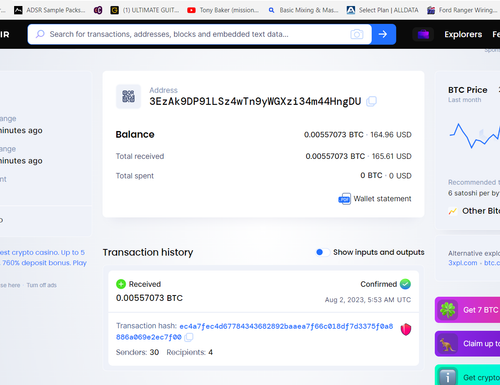Open the 3xpl.com alternative explorer link
500x385 pixels.
(463, 263)
